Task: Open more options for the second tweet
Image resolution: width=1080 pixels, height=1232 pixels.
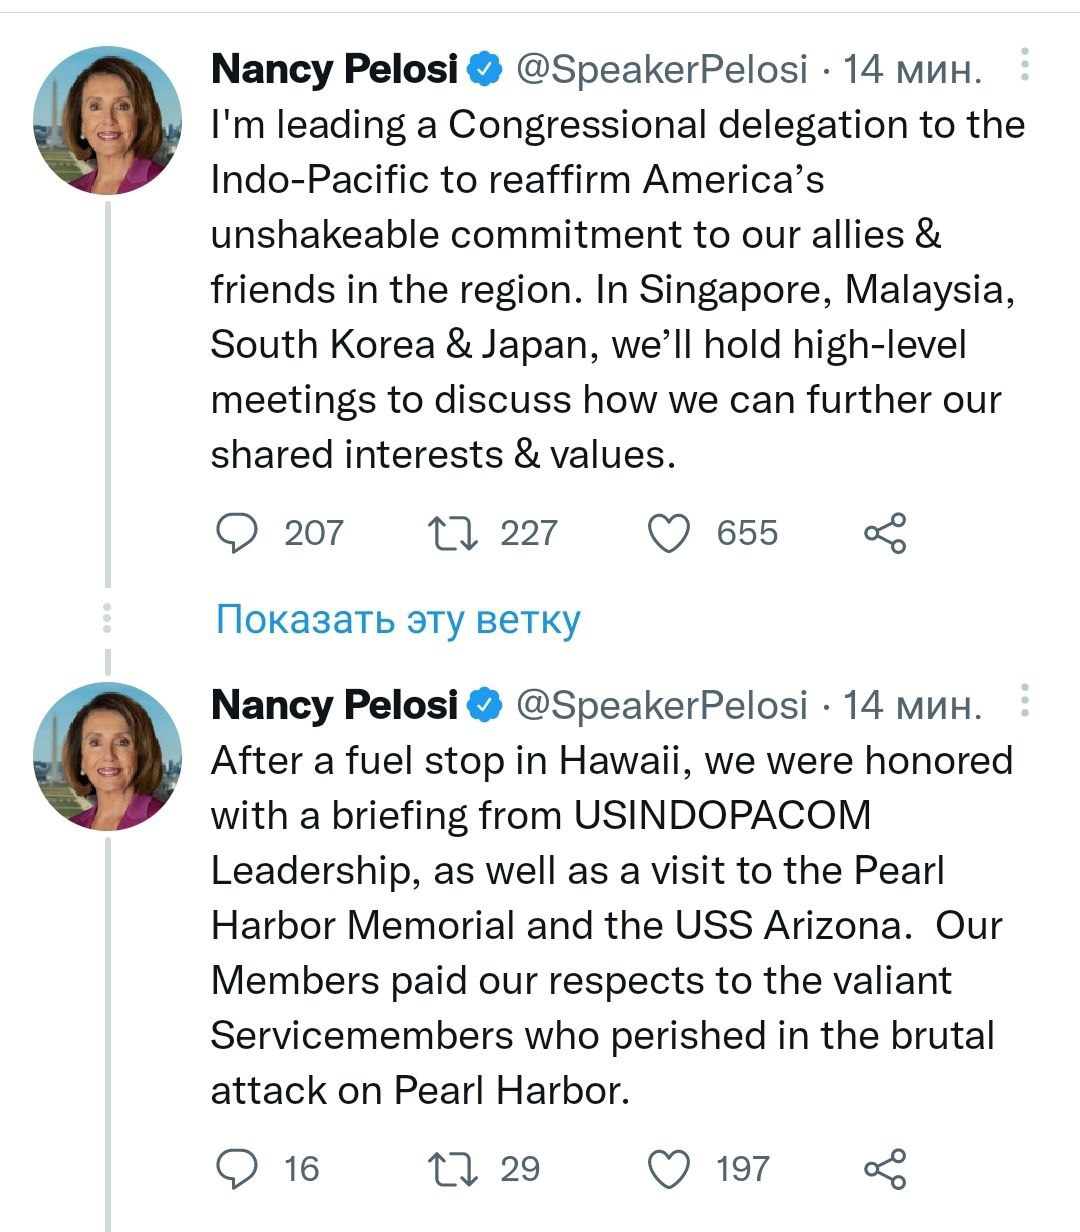Action: click(1024, 702)
